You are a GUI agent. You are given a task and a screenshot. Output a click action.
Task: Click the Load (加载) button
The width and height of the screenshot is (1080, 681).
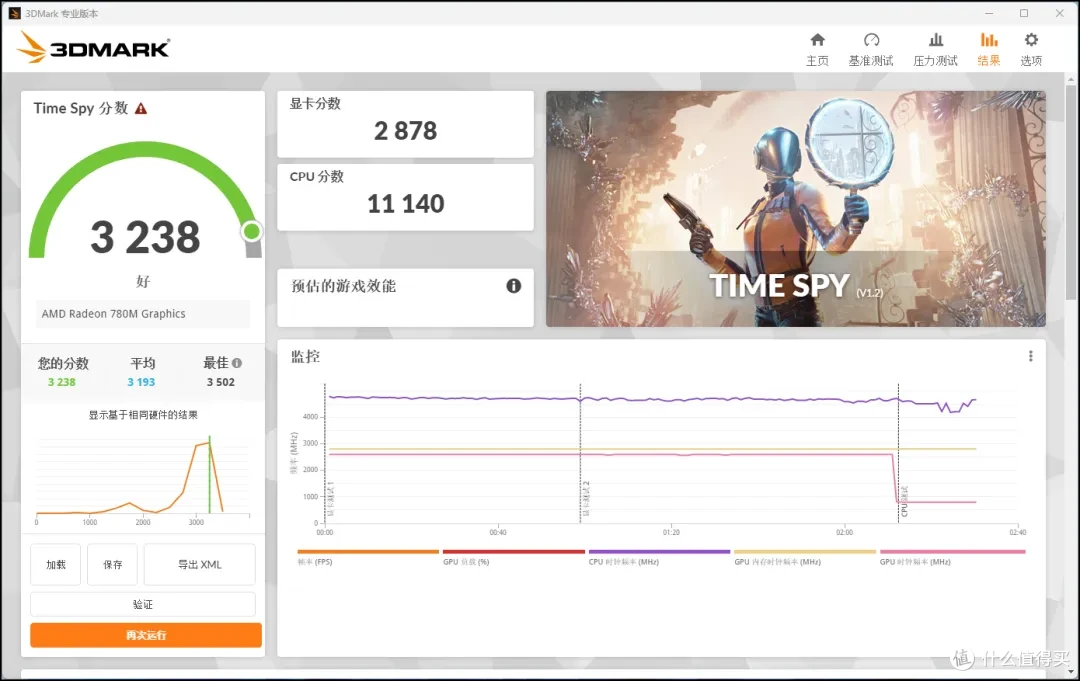click(x=56, y=565)
